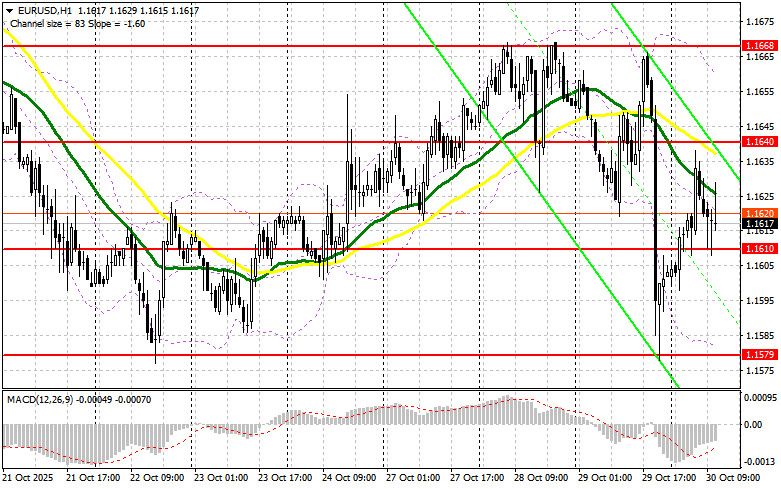Select the 22 Oct 09:00 time label
Viewport: 781px width, 489px height.
[157, 478]
